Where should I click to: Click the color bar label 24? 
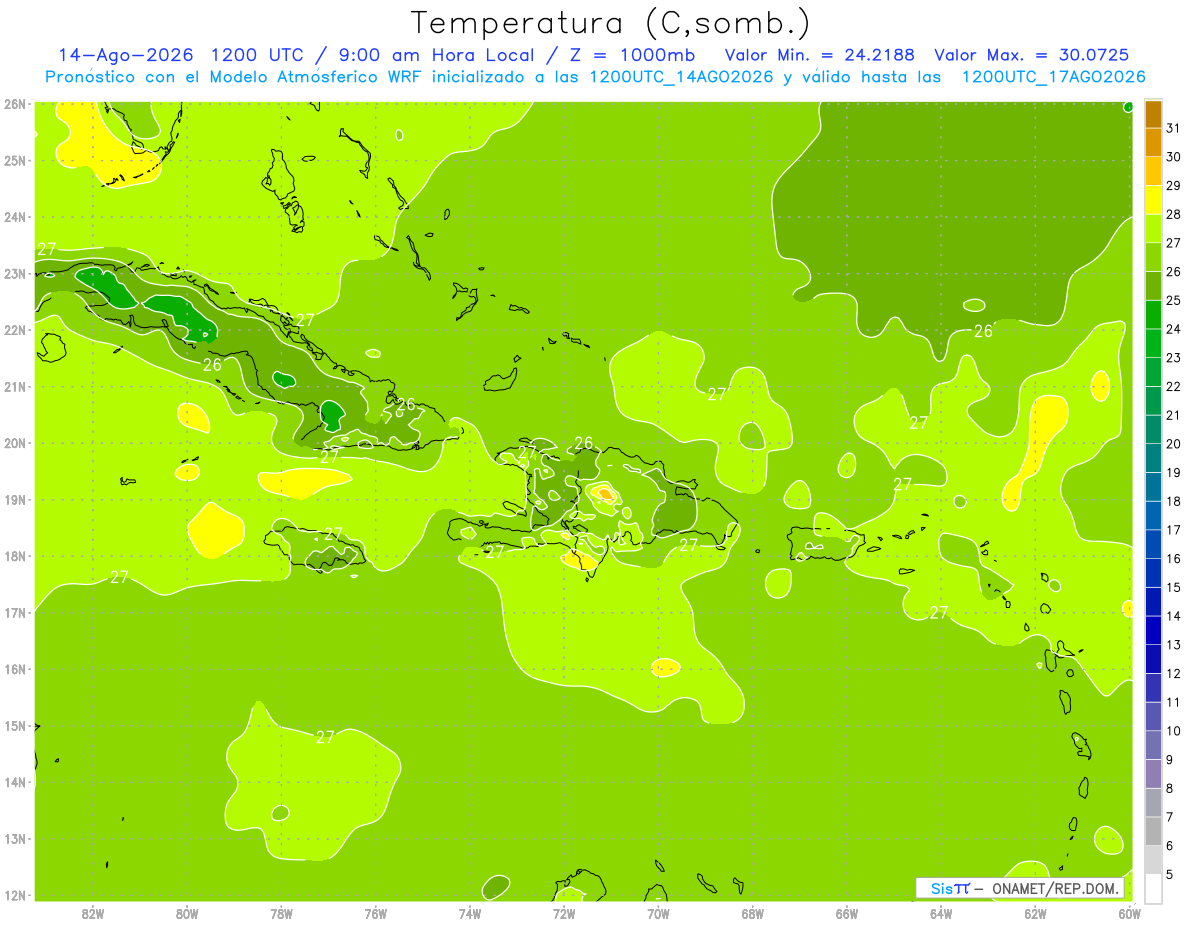[1174, 329]
